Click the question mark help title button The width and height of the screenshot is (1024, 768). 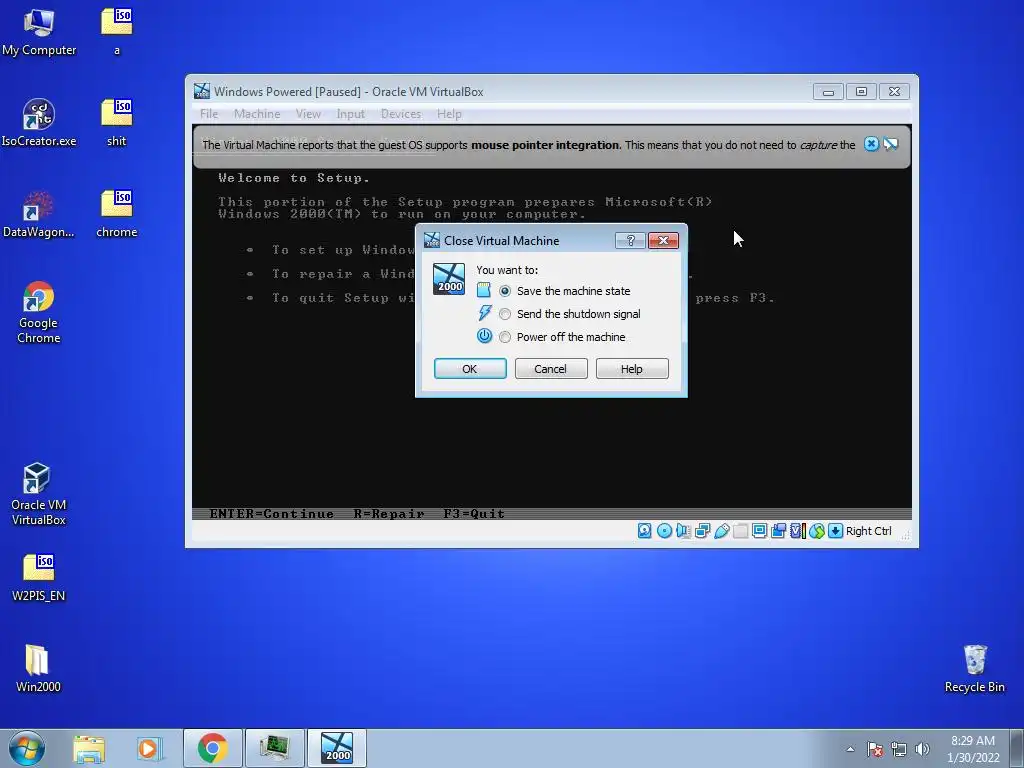pos(630,240)
